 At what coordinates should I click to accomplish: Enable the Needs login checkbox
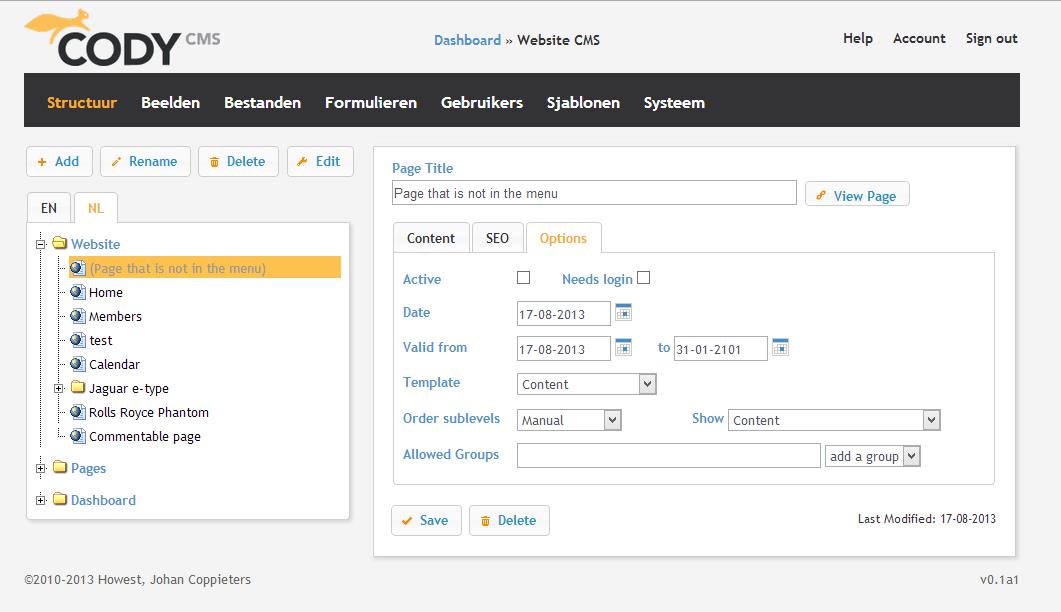pos(644,278)
